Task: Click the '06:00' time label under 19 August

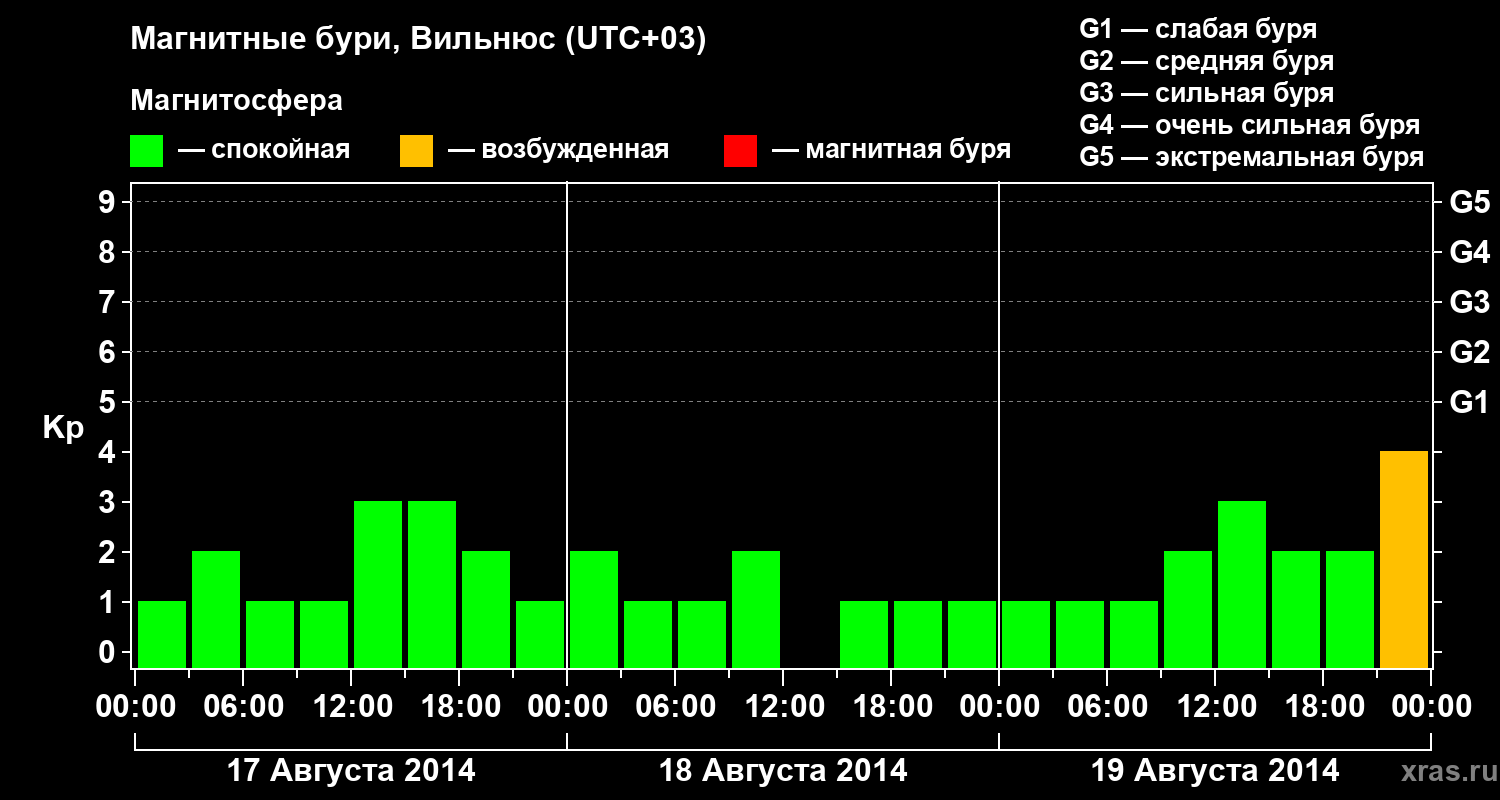Action: coord(1106,707)
